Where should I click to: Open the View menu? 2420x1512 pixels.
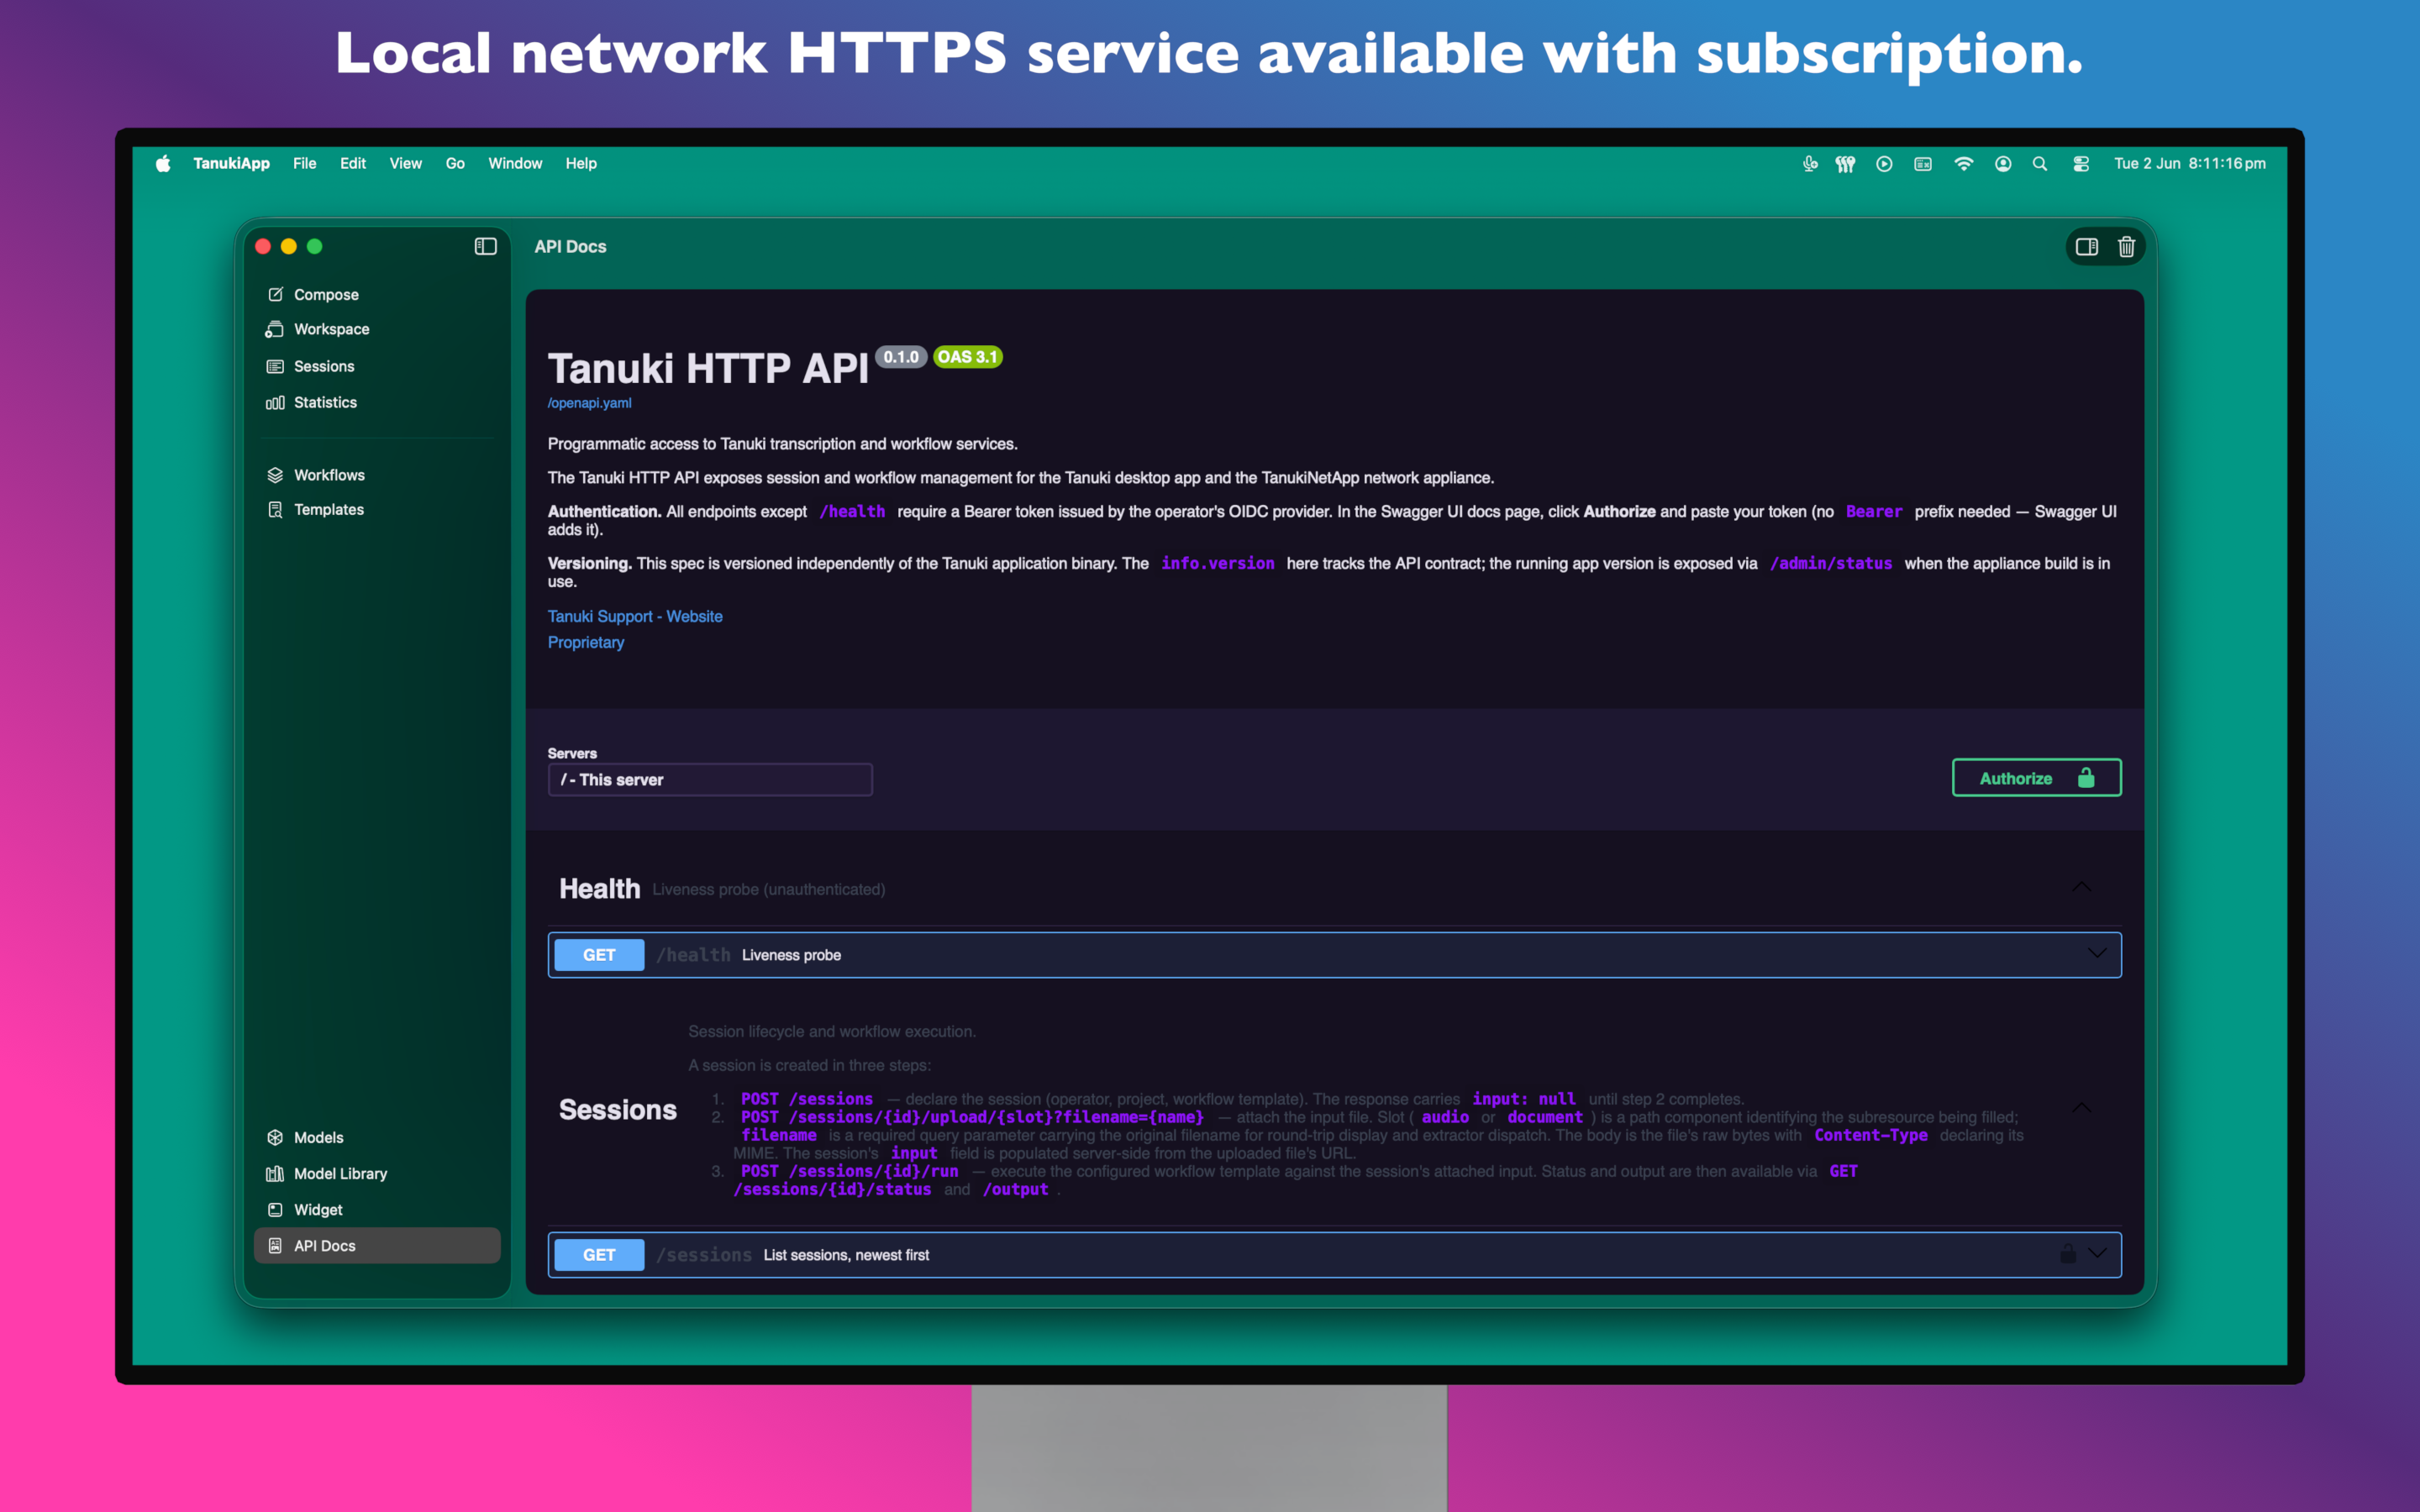pos(405,164)
